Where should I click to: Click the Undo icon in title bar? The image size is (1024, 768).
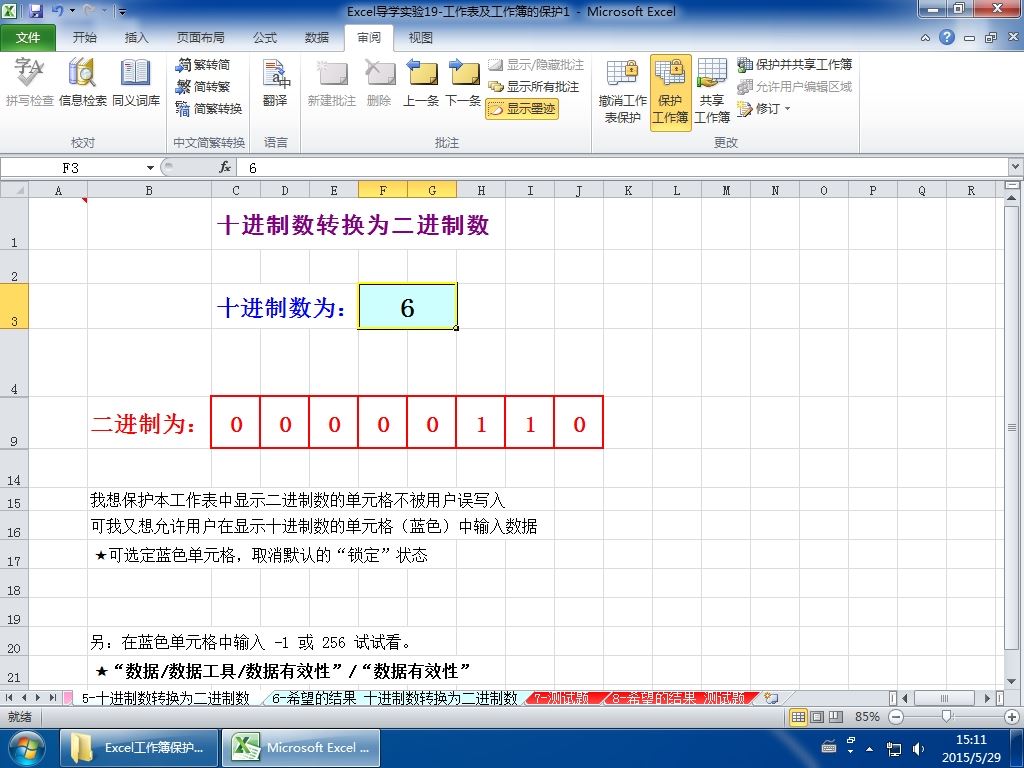coord(57,11)
